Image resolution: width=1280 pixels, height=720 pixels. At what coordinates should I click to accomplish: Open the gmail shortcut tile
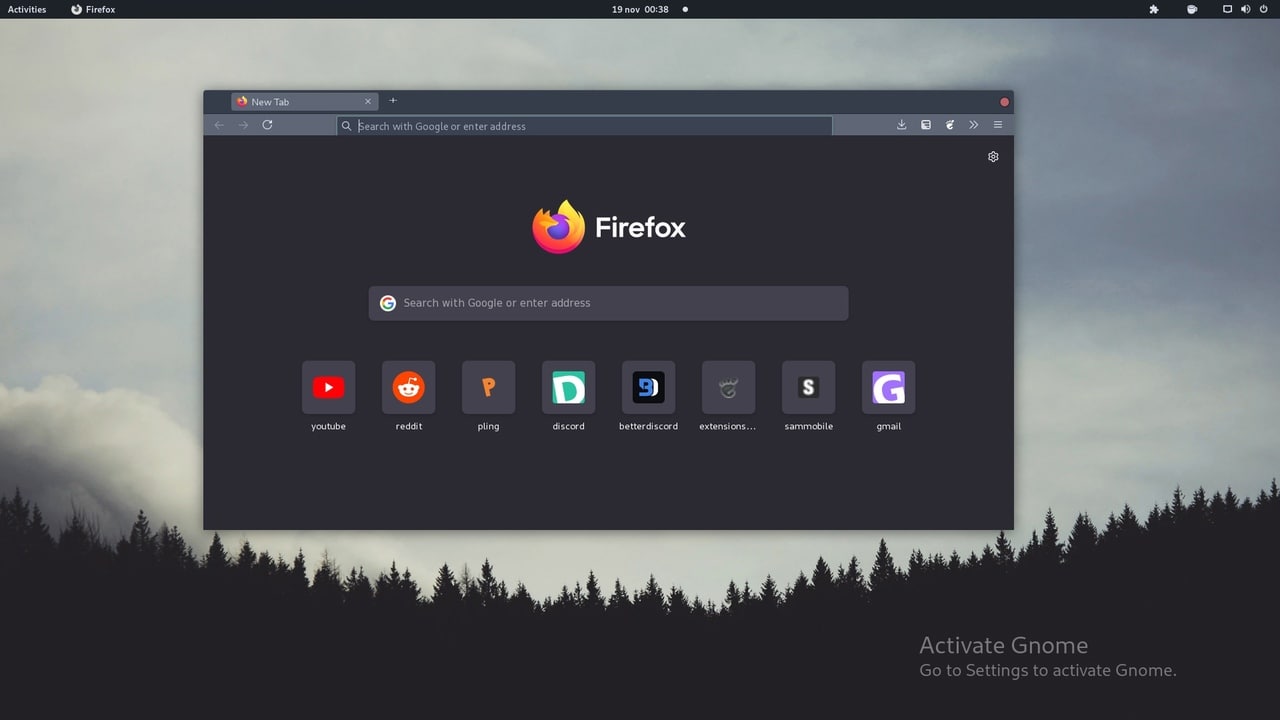[888, 387]
